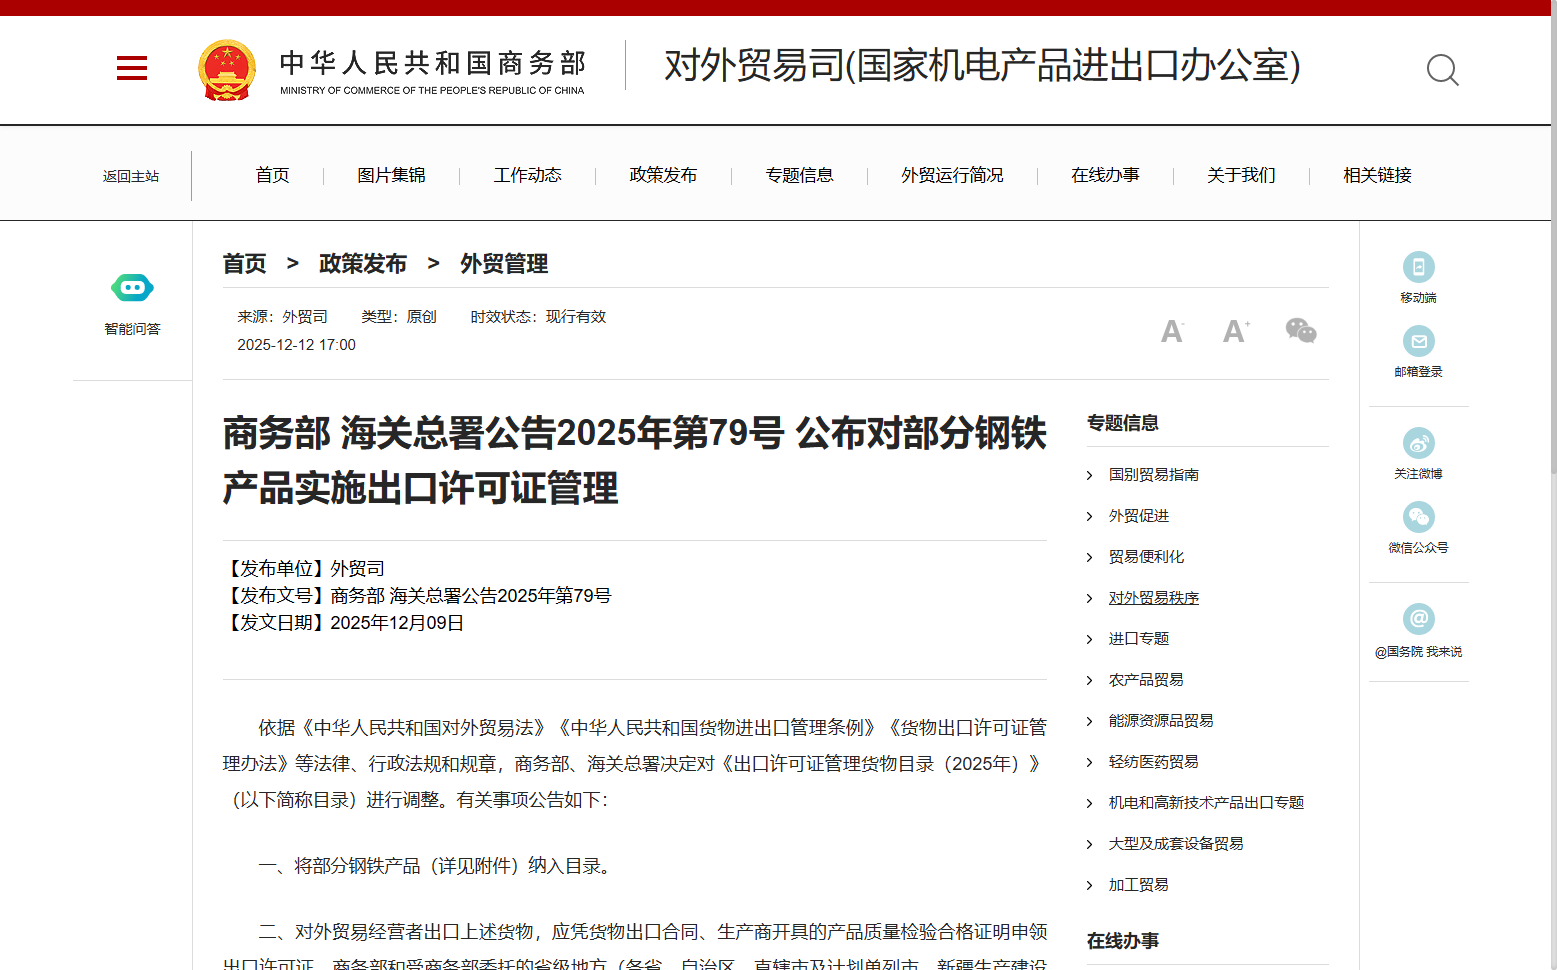The height and width of the screenshot is (970, 1557).
Task: Open the 外贸运行简况 menu item
Action: [951, 175]
